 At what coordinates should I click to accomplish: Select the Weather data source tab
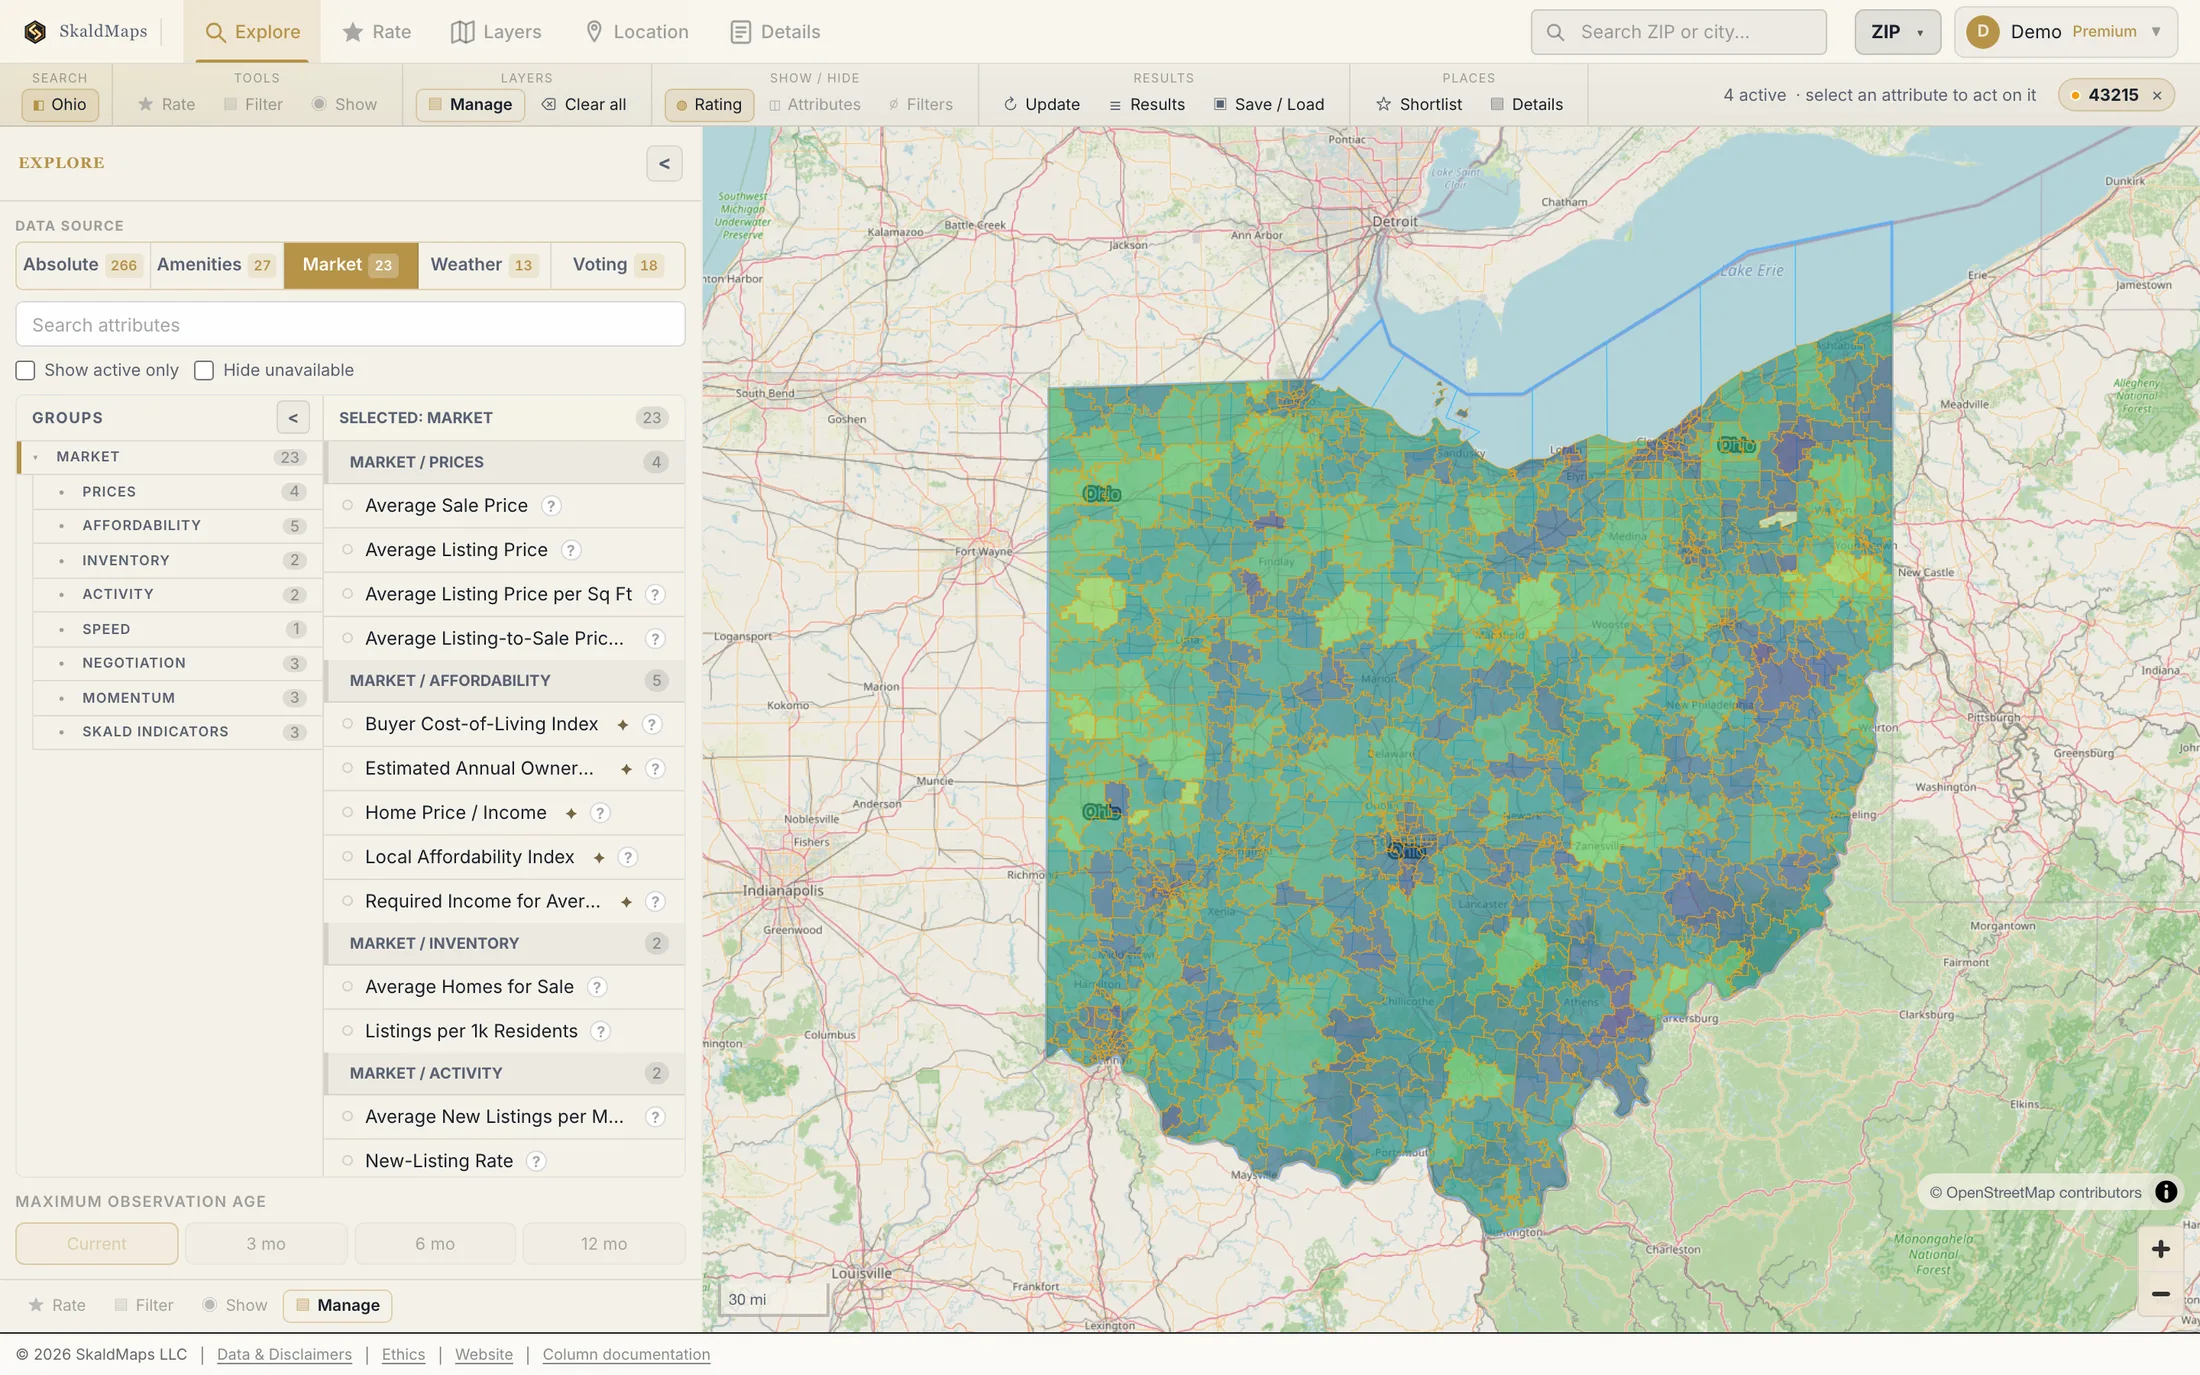tap(484, 265)
